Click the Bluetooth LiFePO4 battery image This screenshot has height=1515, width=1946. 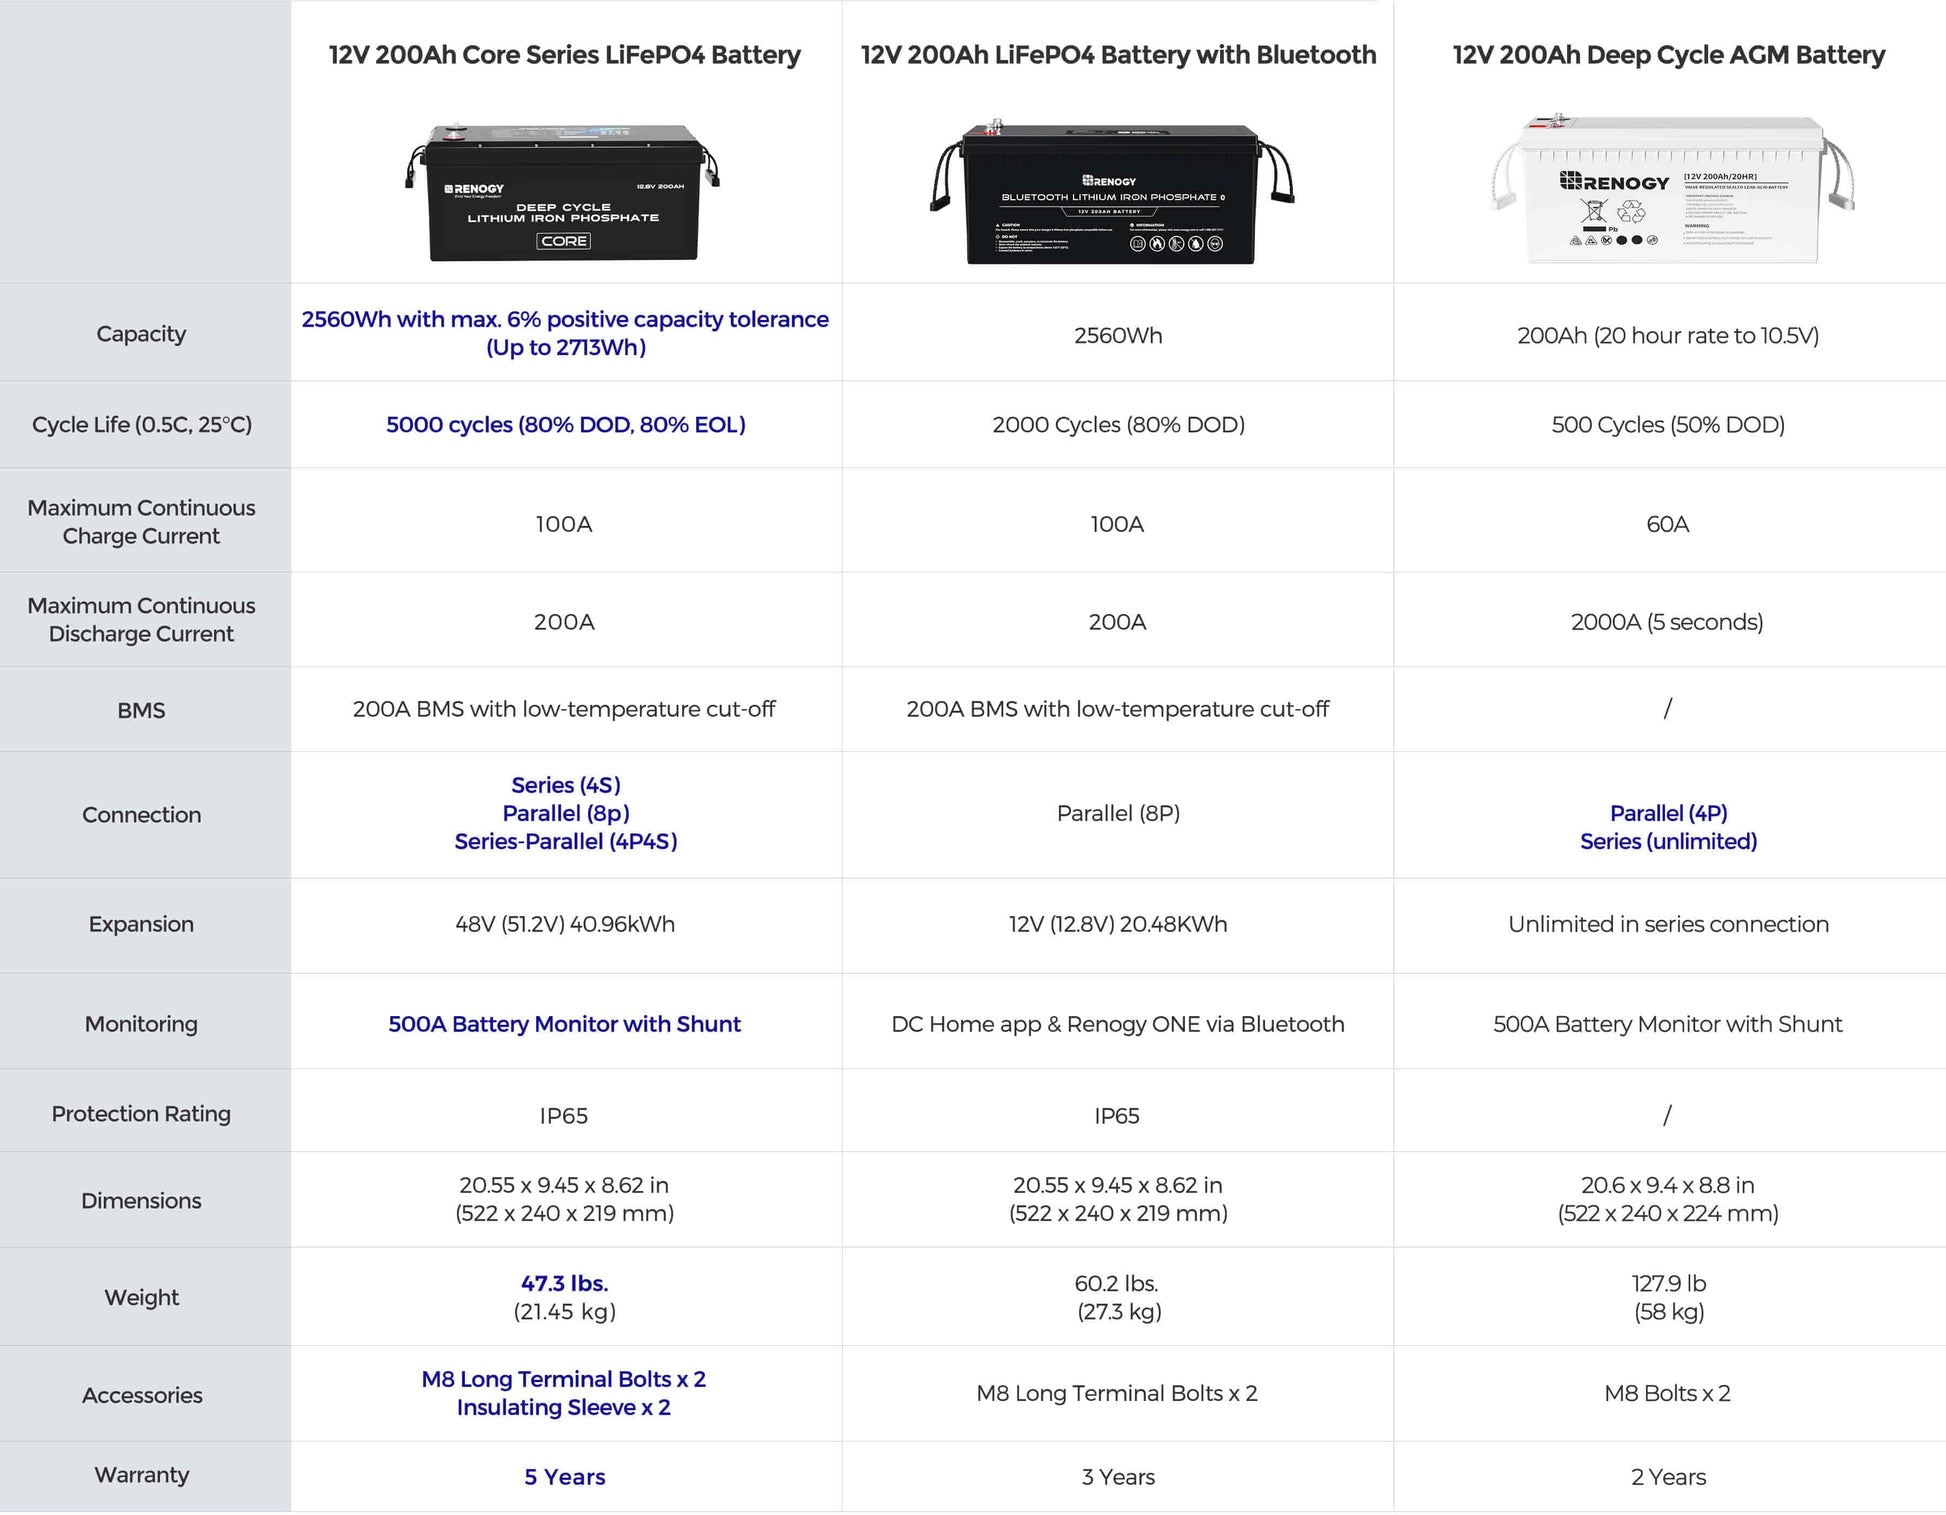(x=1112, y=192)
